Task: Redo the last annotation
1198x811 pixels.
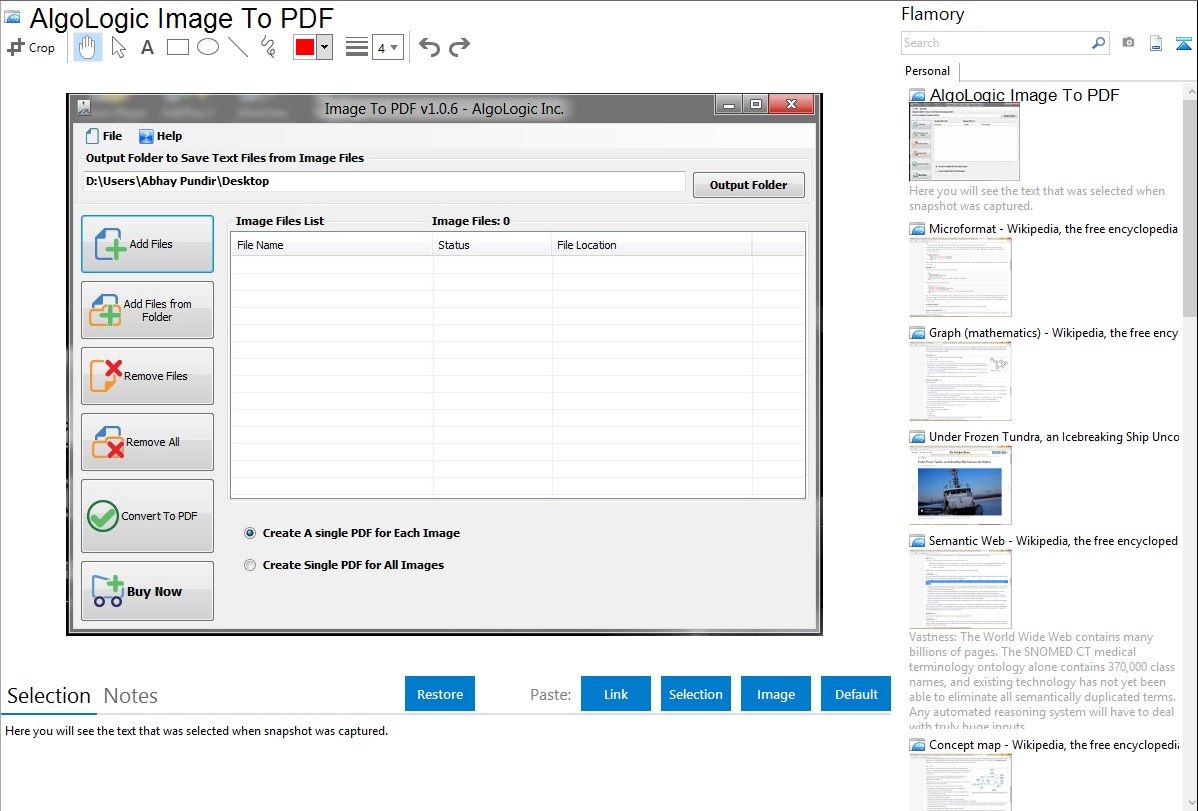Action: pos(459,47)
